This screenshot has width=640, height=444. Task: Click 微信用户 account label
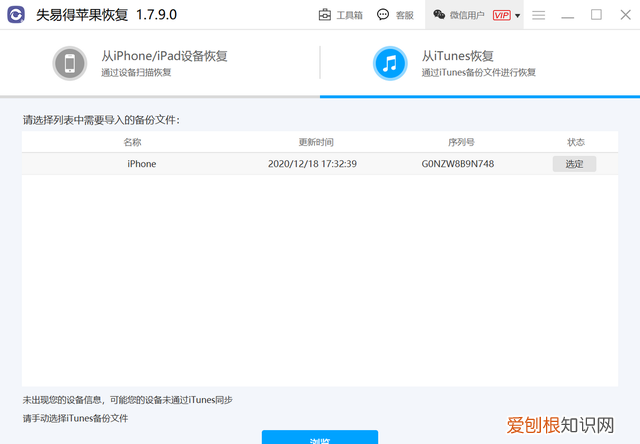point(467,16)
